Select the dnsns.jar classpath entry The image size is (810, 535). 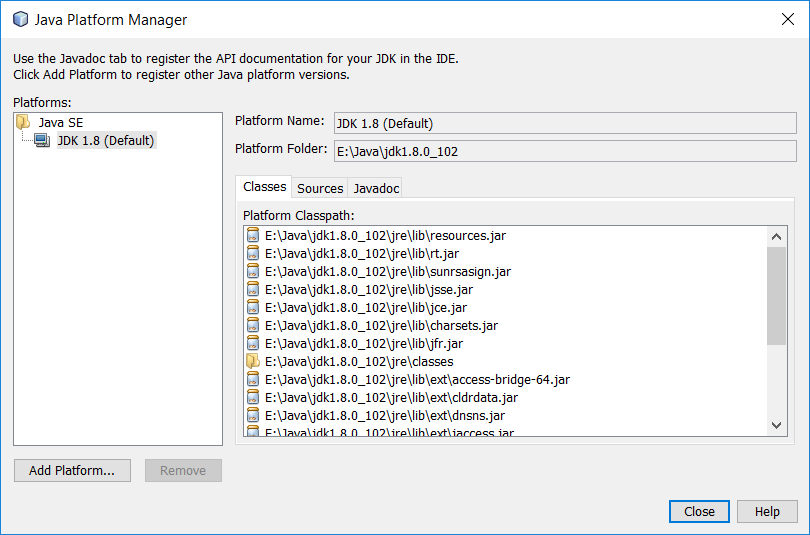(x=385, y=416)
